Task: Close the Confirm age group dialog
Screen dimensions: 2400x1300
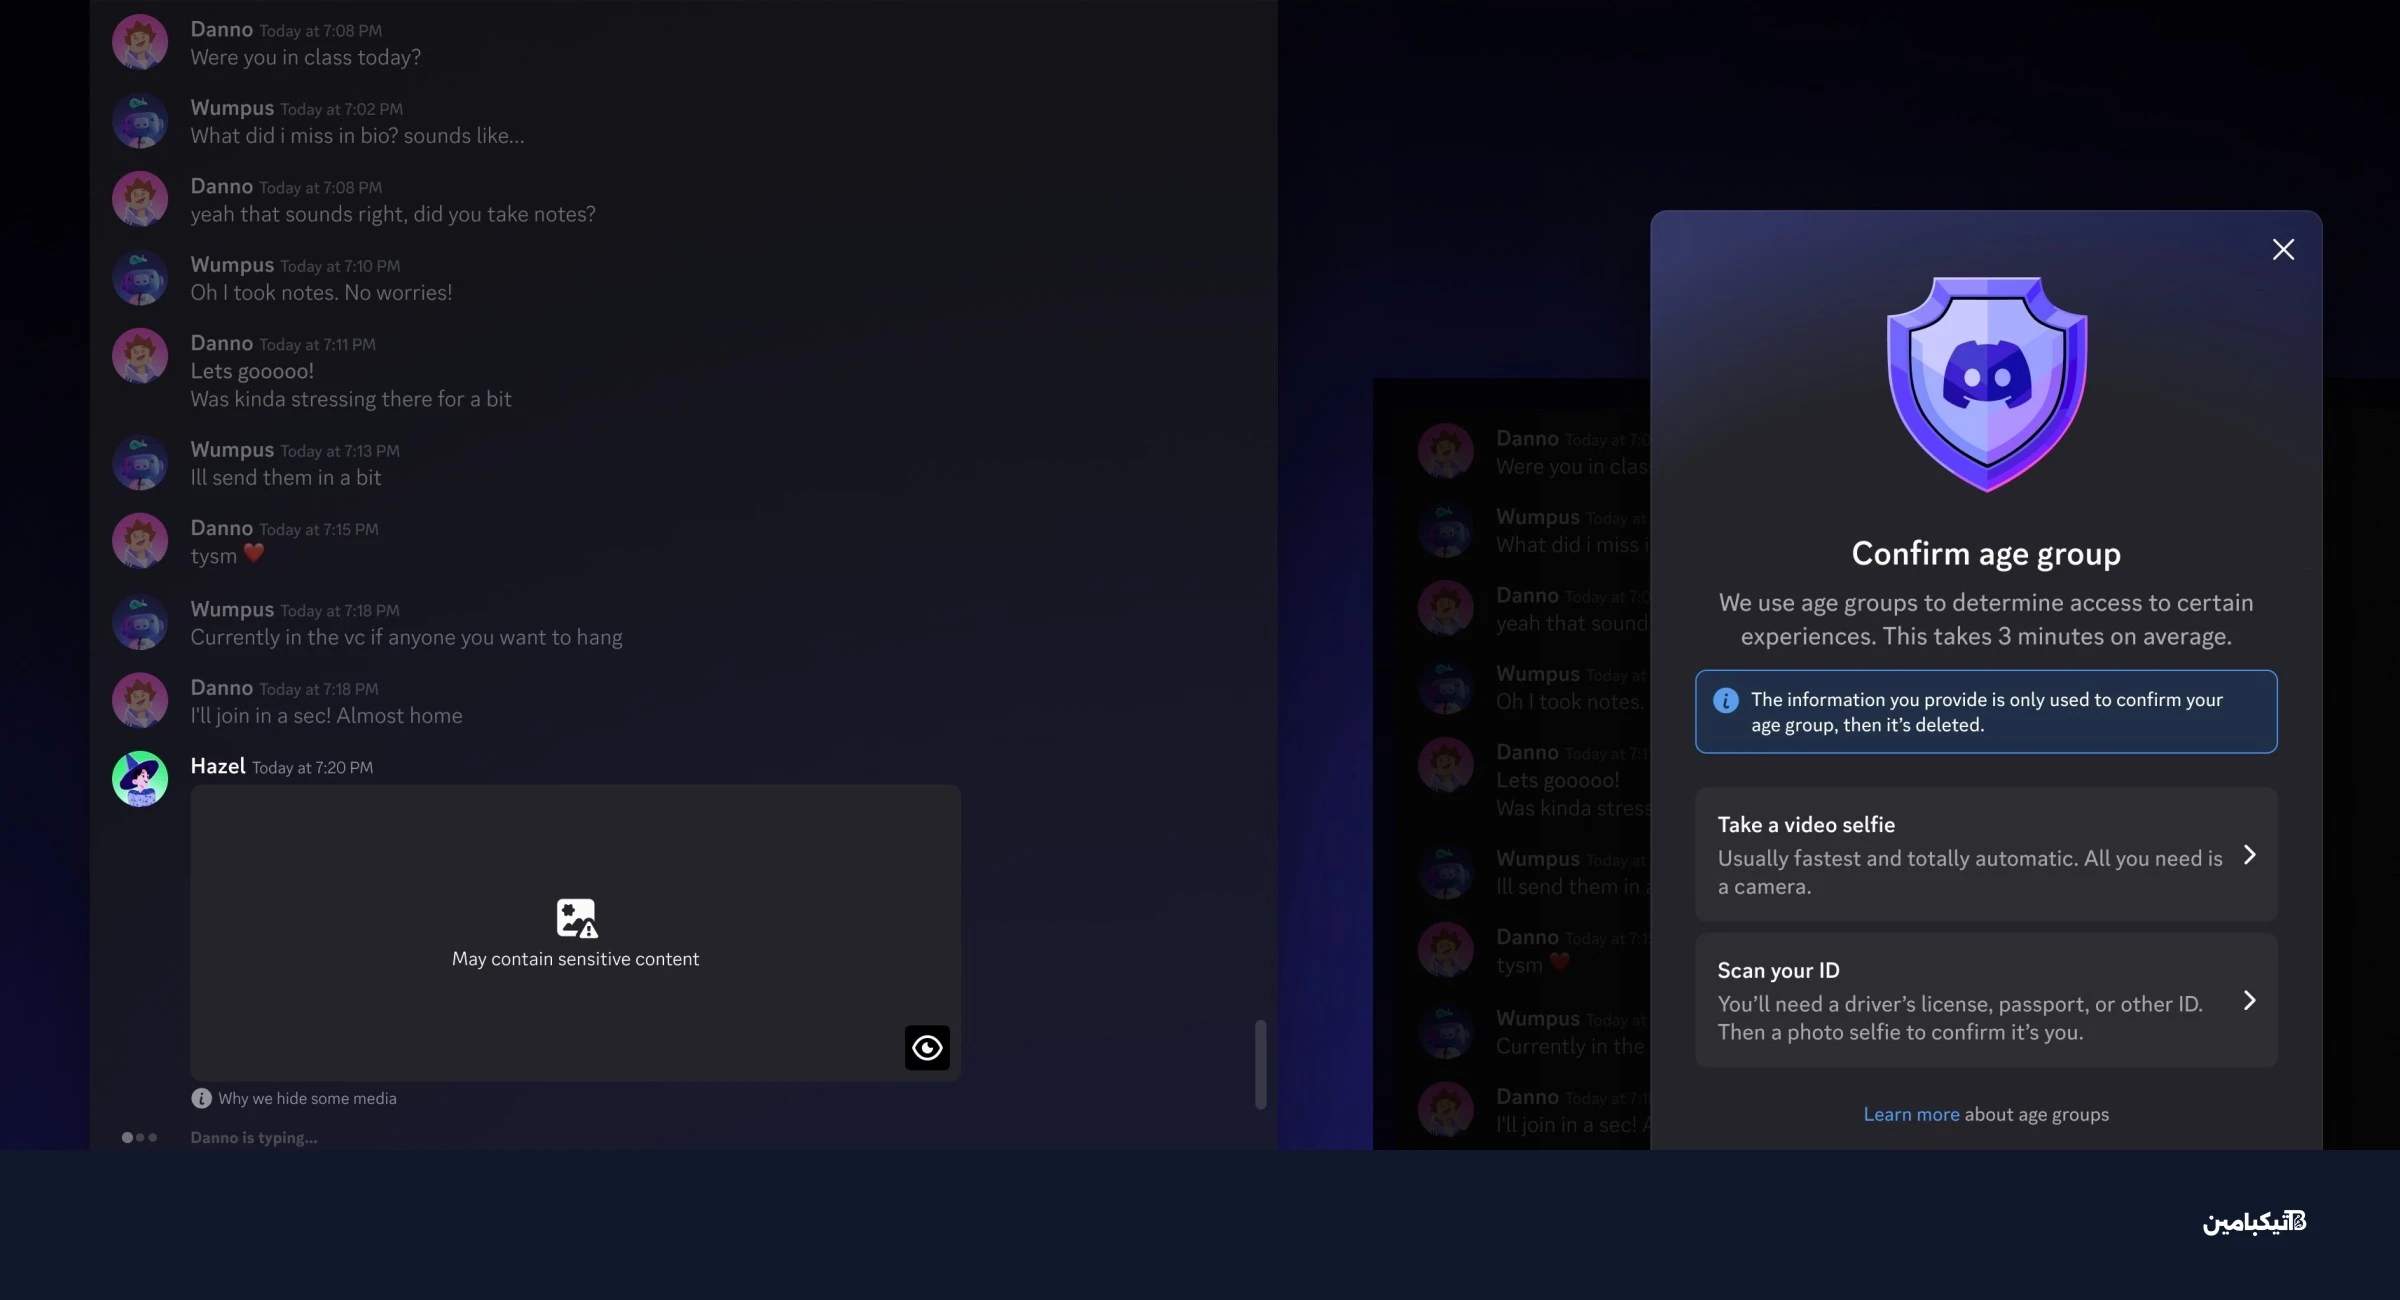Action: pyautogui.click(x=2282, y=249)
